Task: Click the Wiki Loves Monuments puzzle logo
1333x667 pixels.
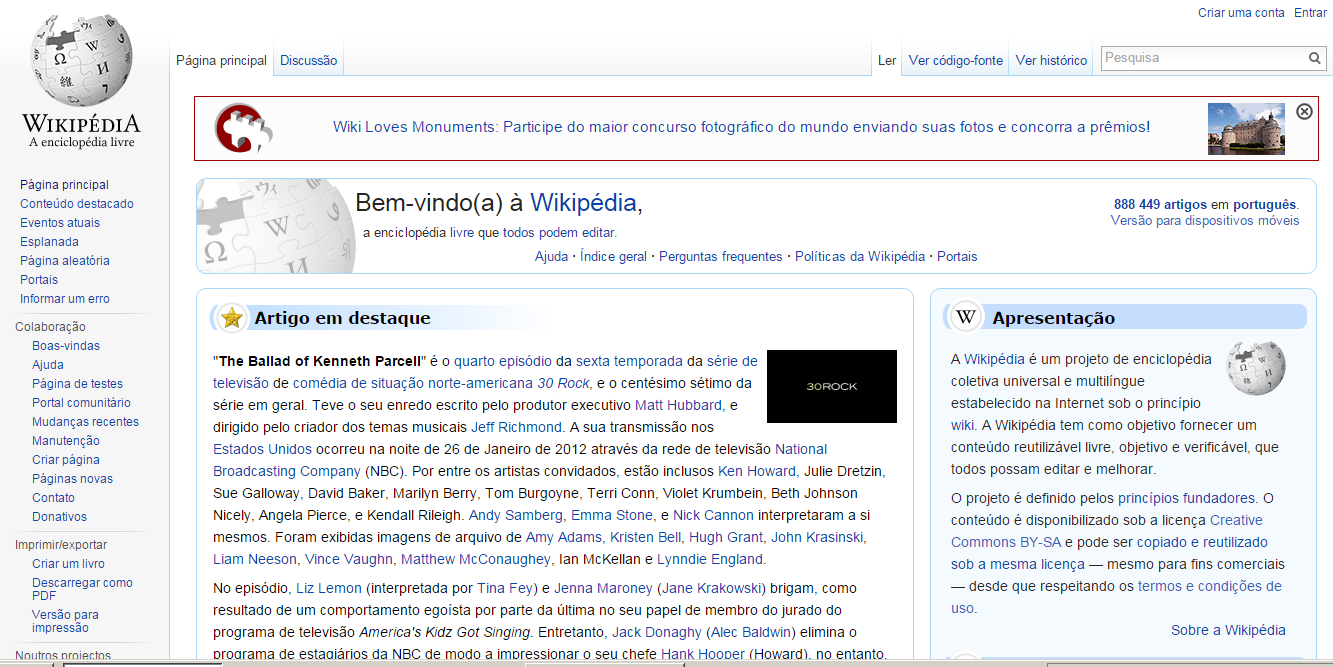Action: (x=243, y=128)
